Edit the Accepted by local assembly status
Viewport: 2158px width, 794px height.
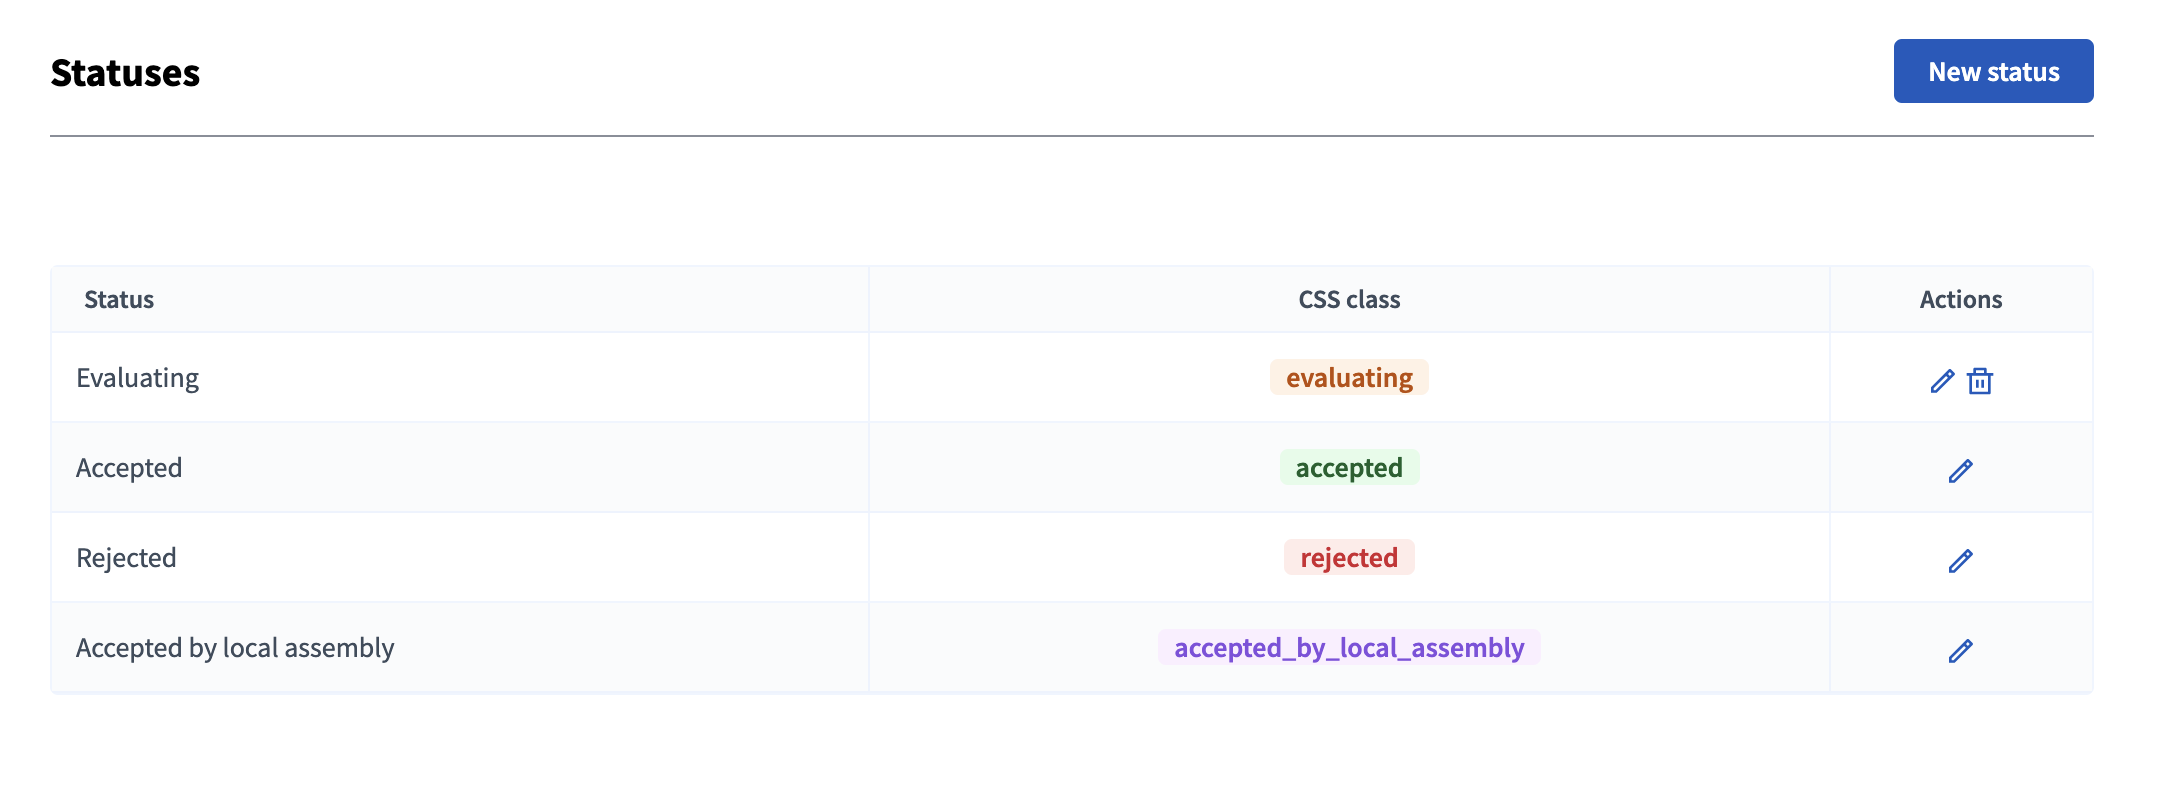pos(1960,650)
